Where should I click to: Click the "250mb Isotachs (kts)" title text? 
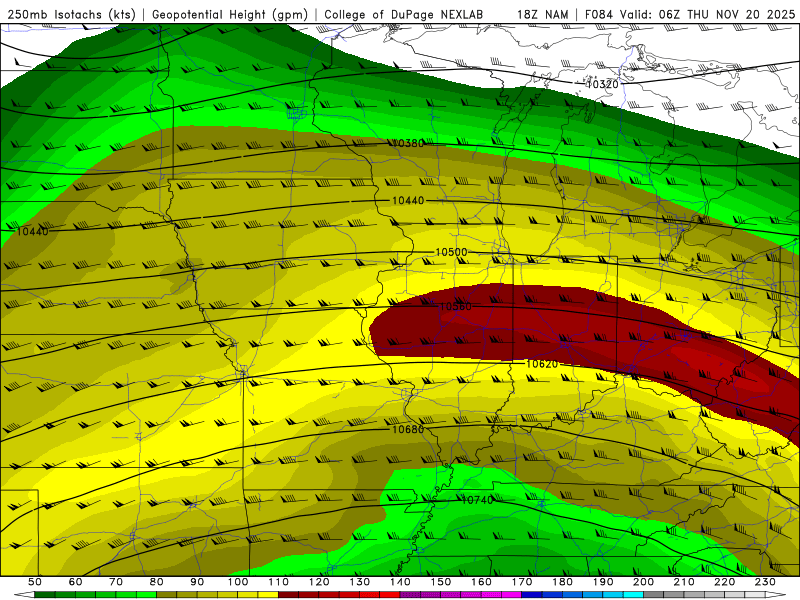(x=71, y=15)
